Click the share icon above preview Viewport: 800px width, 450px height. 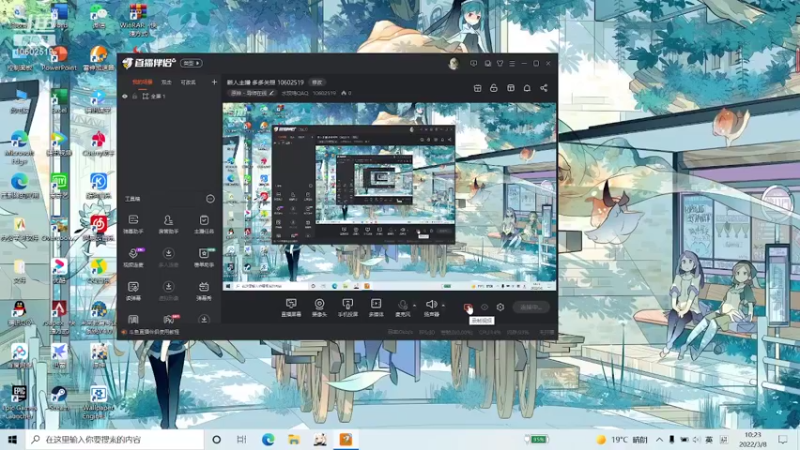point(544,88)
